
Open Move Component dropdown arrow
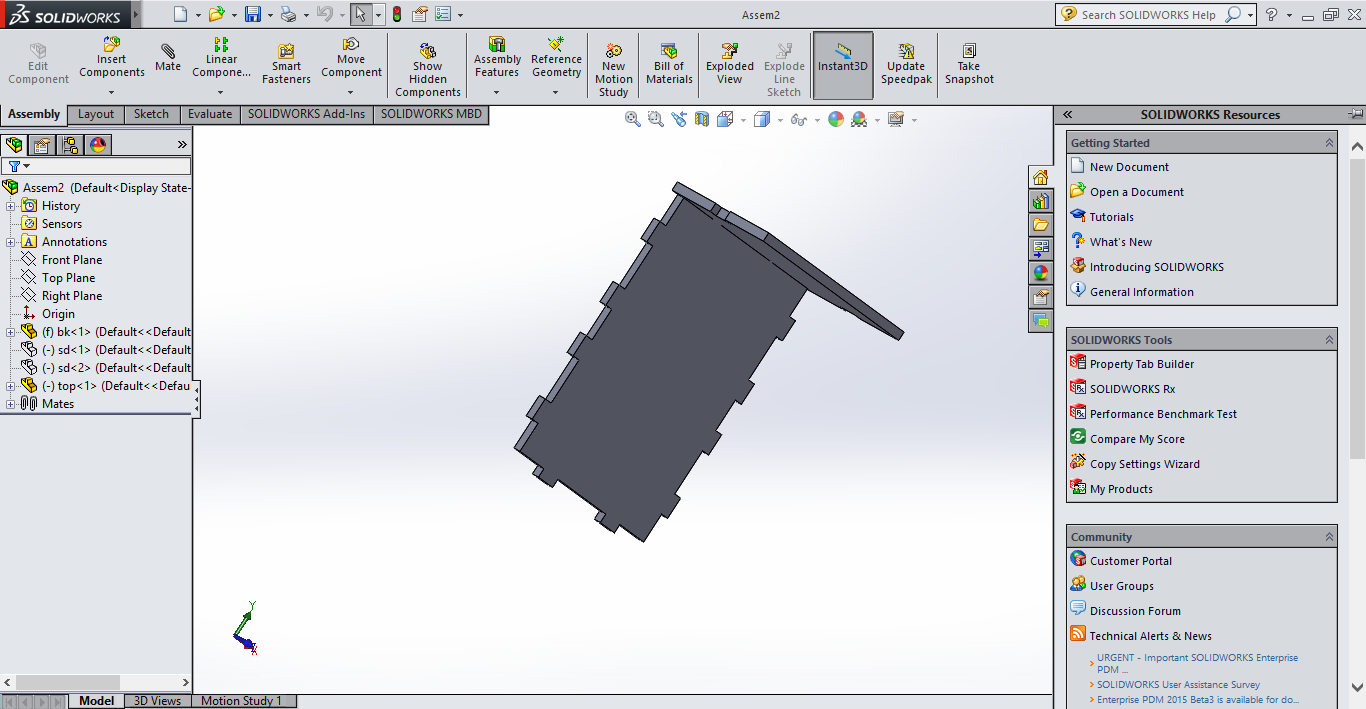(351, 92)
